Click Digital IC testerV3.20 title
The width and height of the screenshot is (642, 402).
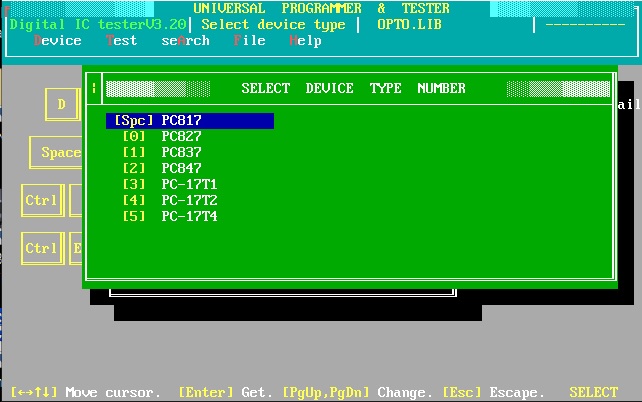click(x=98, y=25)
